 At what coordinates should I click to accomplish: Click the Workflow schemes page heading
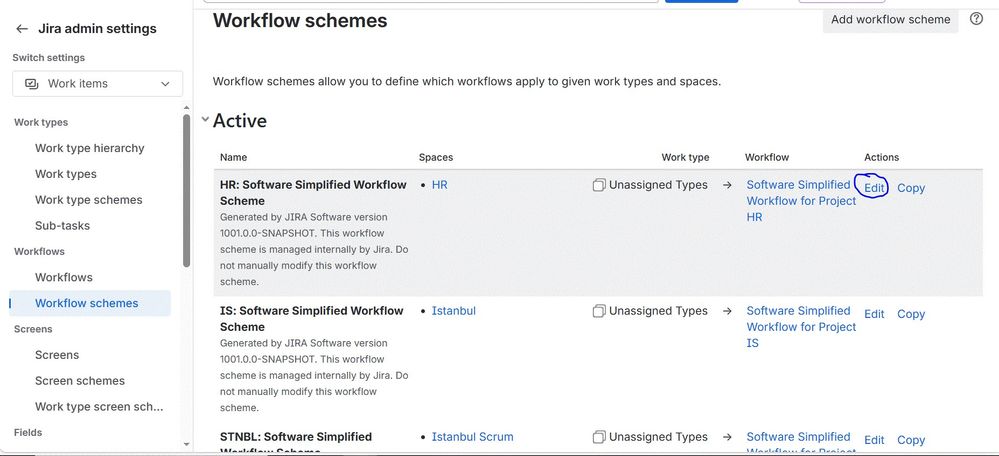pyautogui.click(x=300, y=20)
